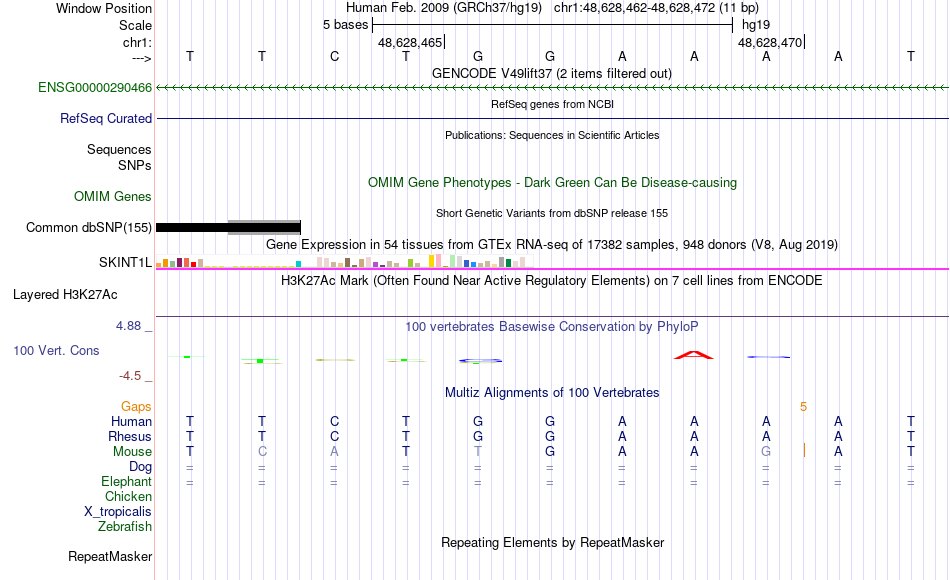Click the 48,628,470 coordinate marker
Image resolution: width=950 pixels, height=580 pixels.
771,42
